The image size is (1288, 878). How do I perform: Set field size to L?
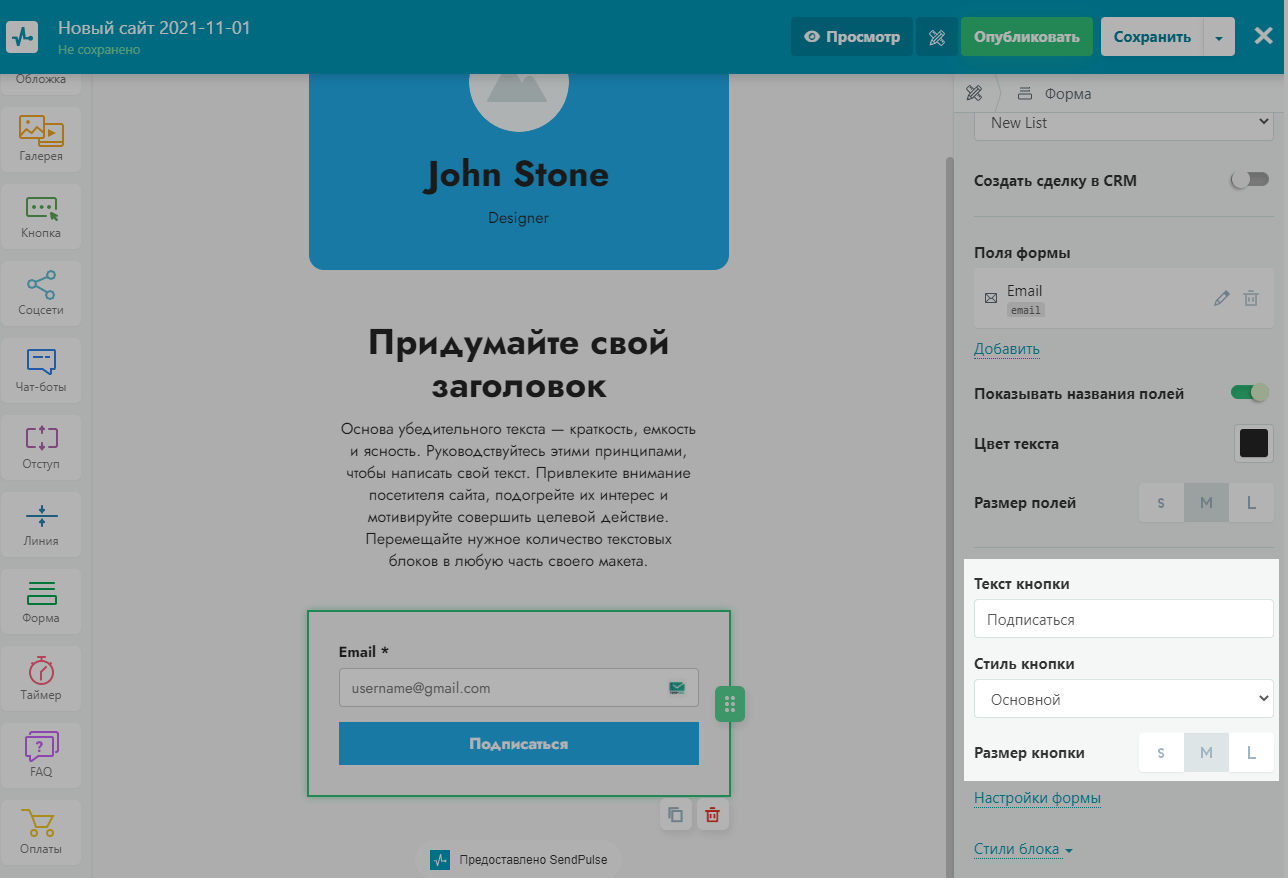click(1251, 503)
